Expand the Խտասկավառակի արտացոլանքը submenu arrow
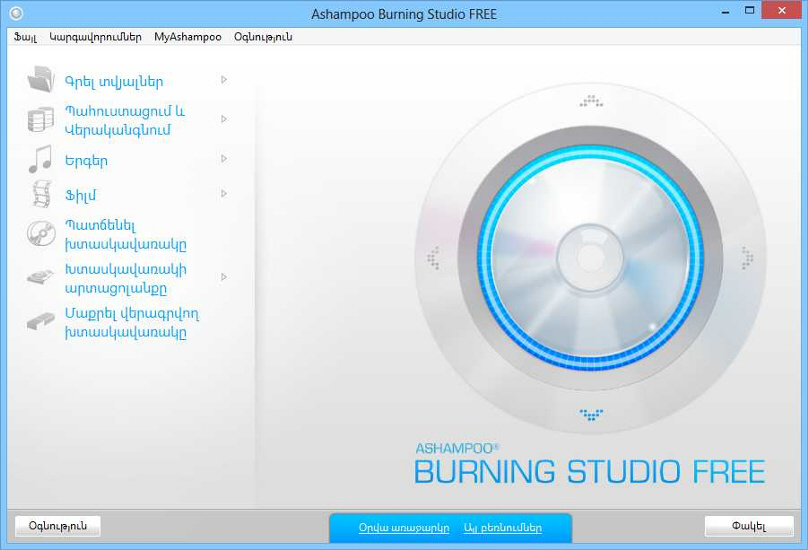The image size is (808, 550). [x=224, y=277]
